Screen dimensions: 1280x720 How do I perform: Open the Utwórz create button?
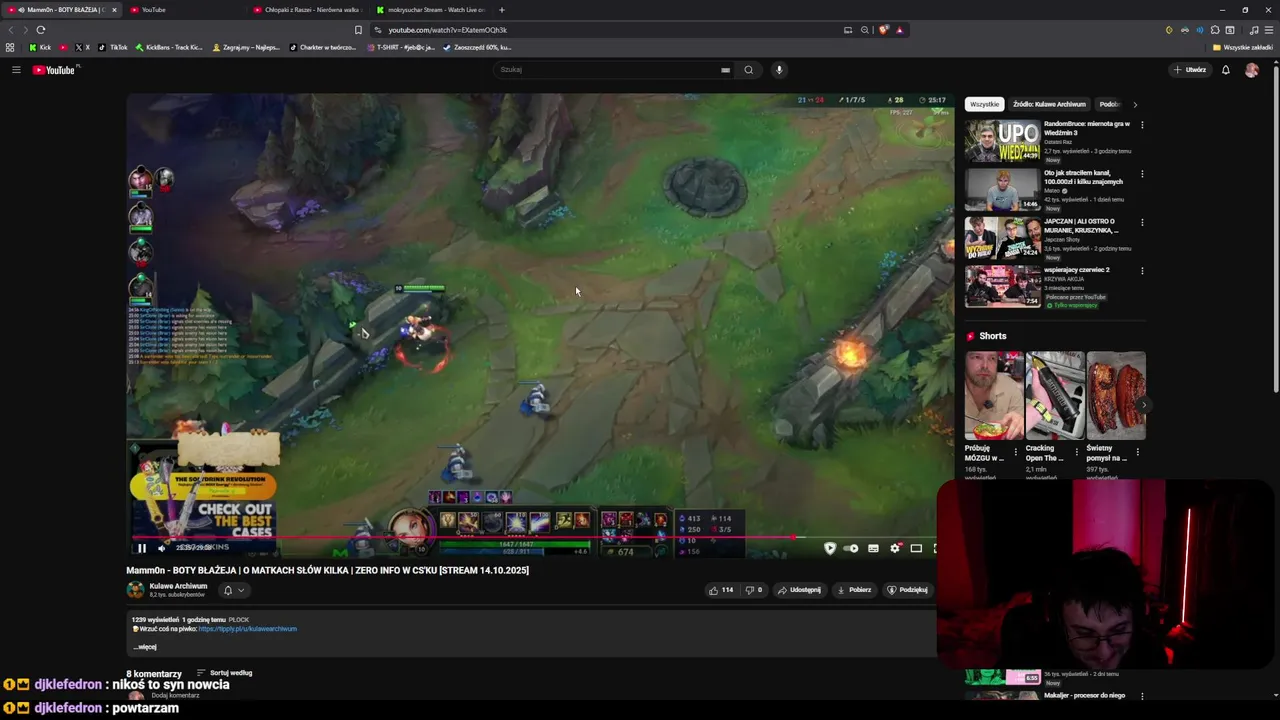click(x=1190, y=70)
